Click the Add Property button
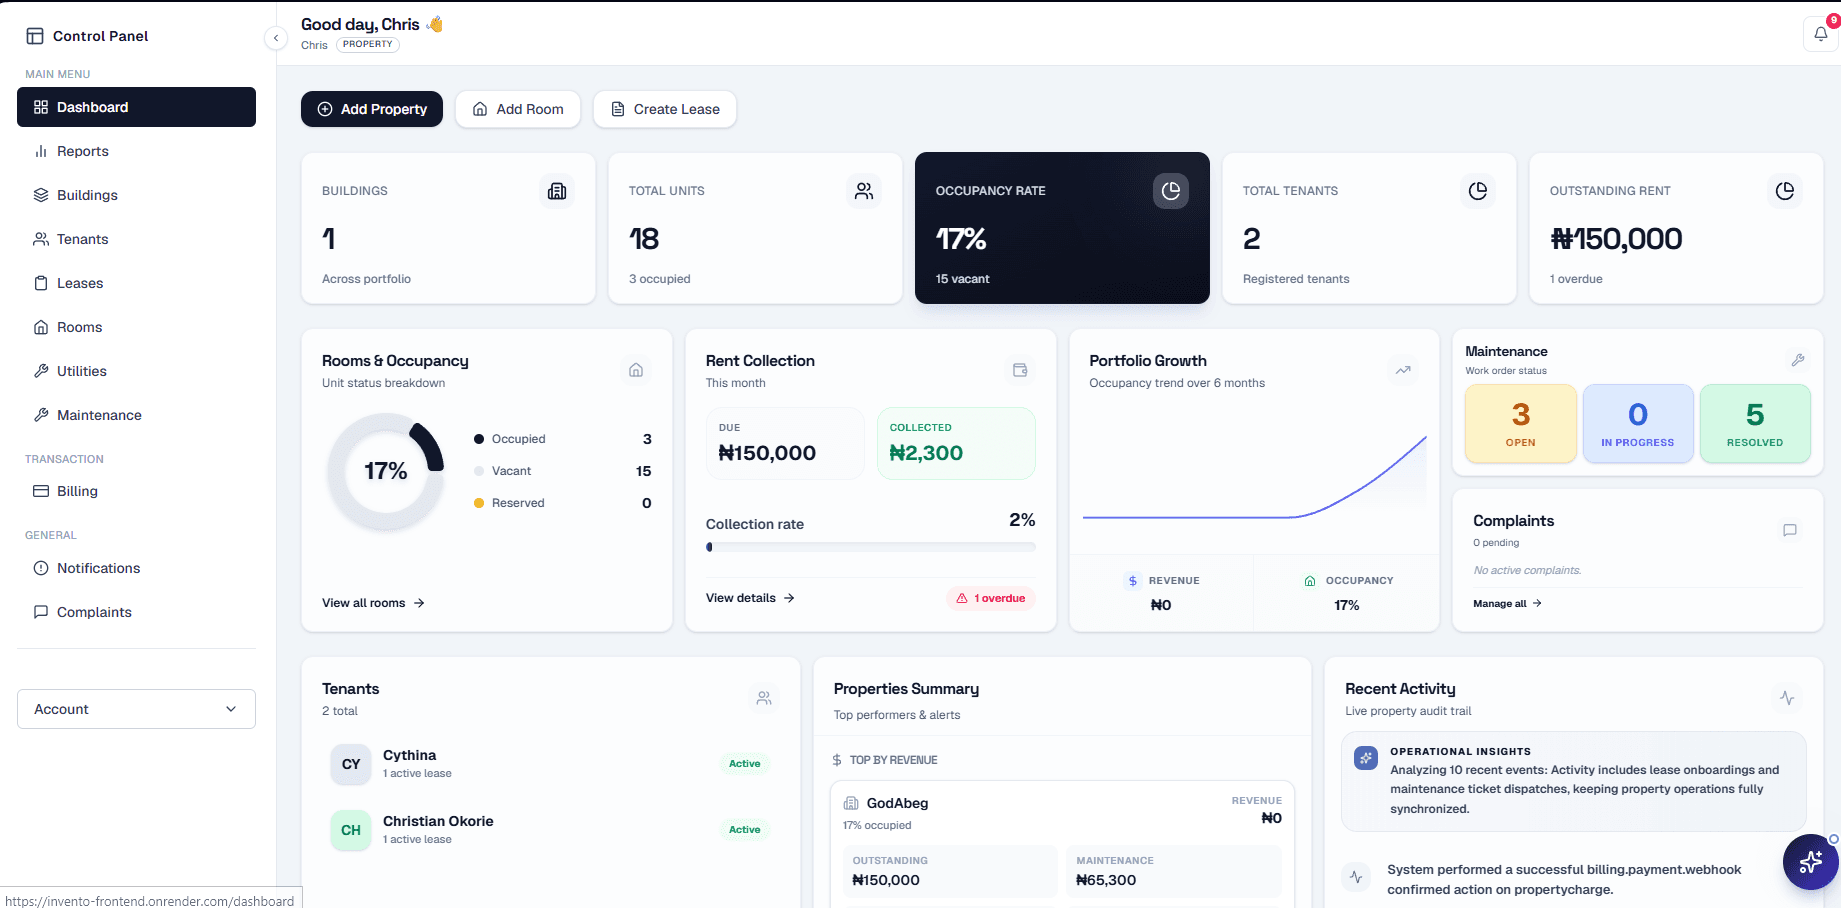The image size is (1841, 908). pos(372,109)
